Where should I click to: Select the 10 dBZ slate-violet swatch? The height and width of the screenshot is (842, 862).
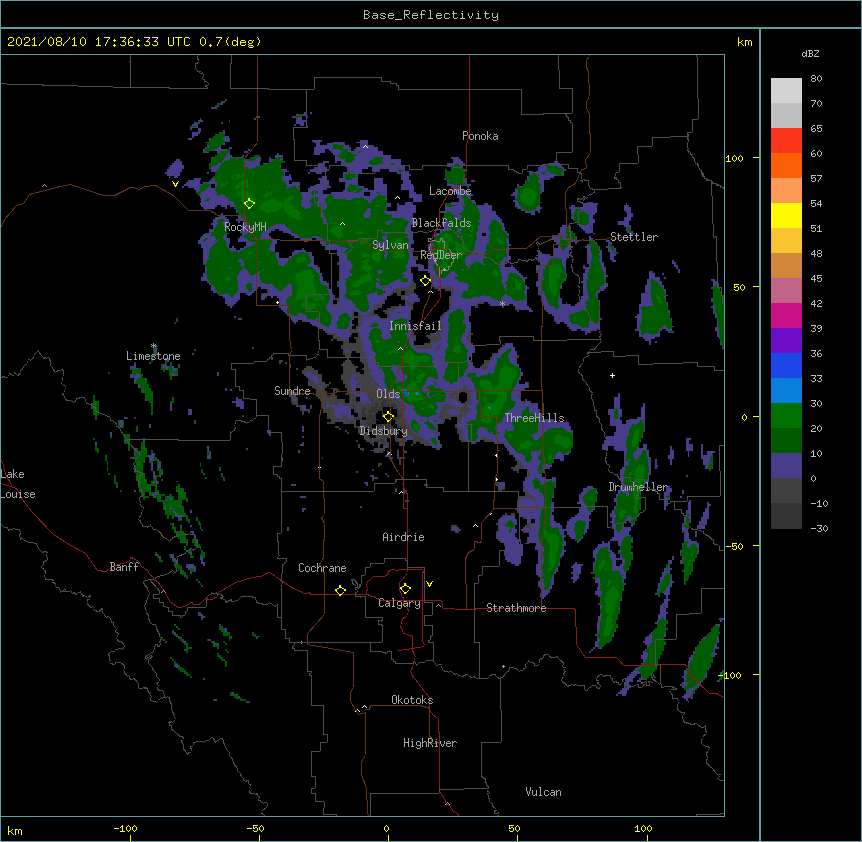[x=786, y=466]
